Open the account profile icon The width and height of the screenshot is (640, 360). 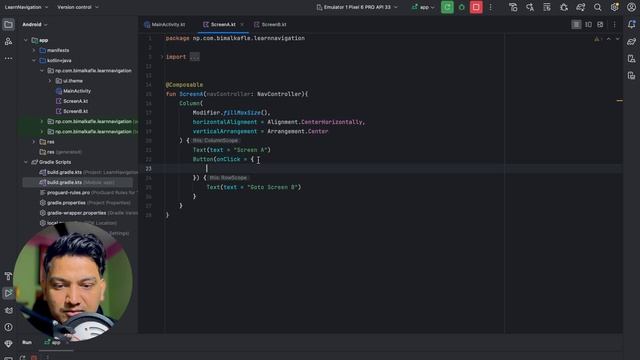(631, 7)
